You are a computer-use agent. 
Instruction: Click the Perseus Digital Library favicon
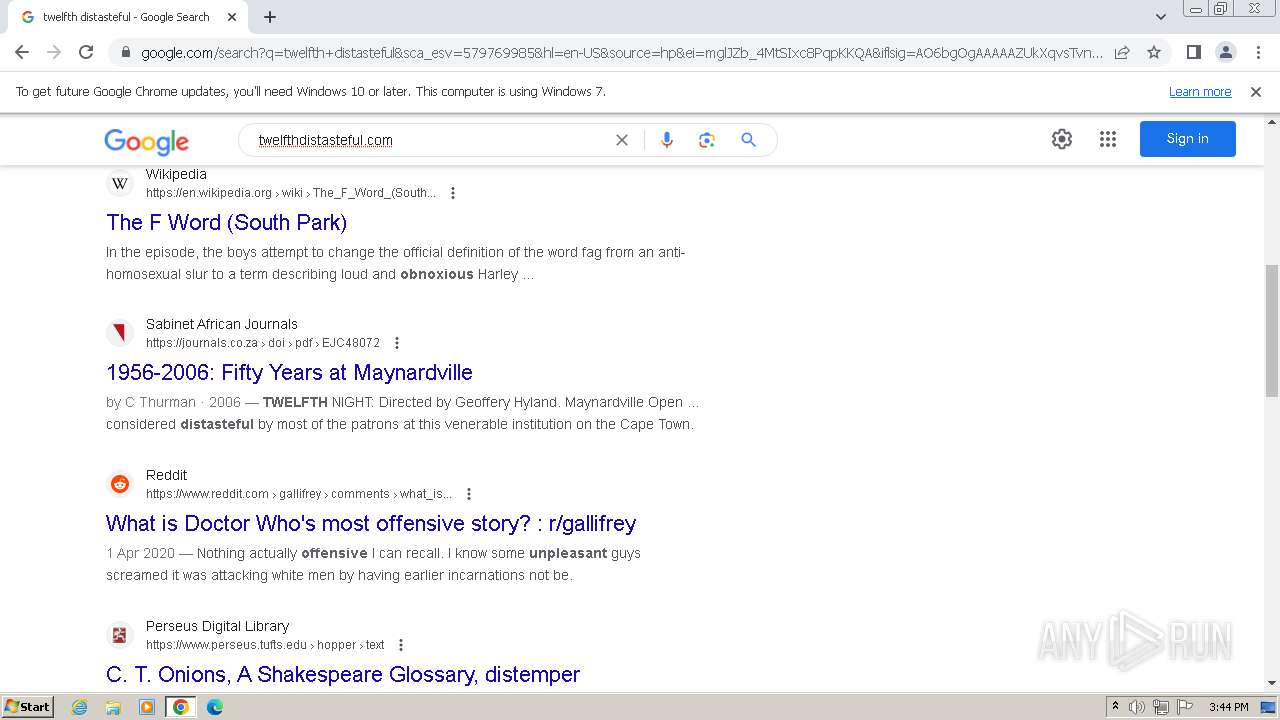point(120,635)
